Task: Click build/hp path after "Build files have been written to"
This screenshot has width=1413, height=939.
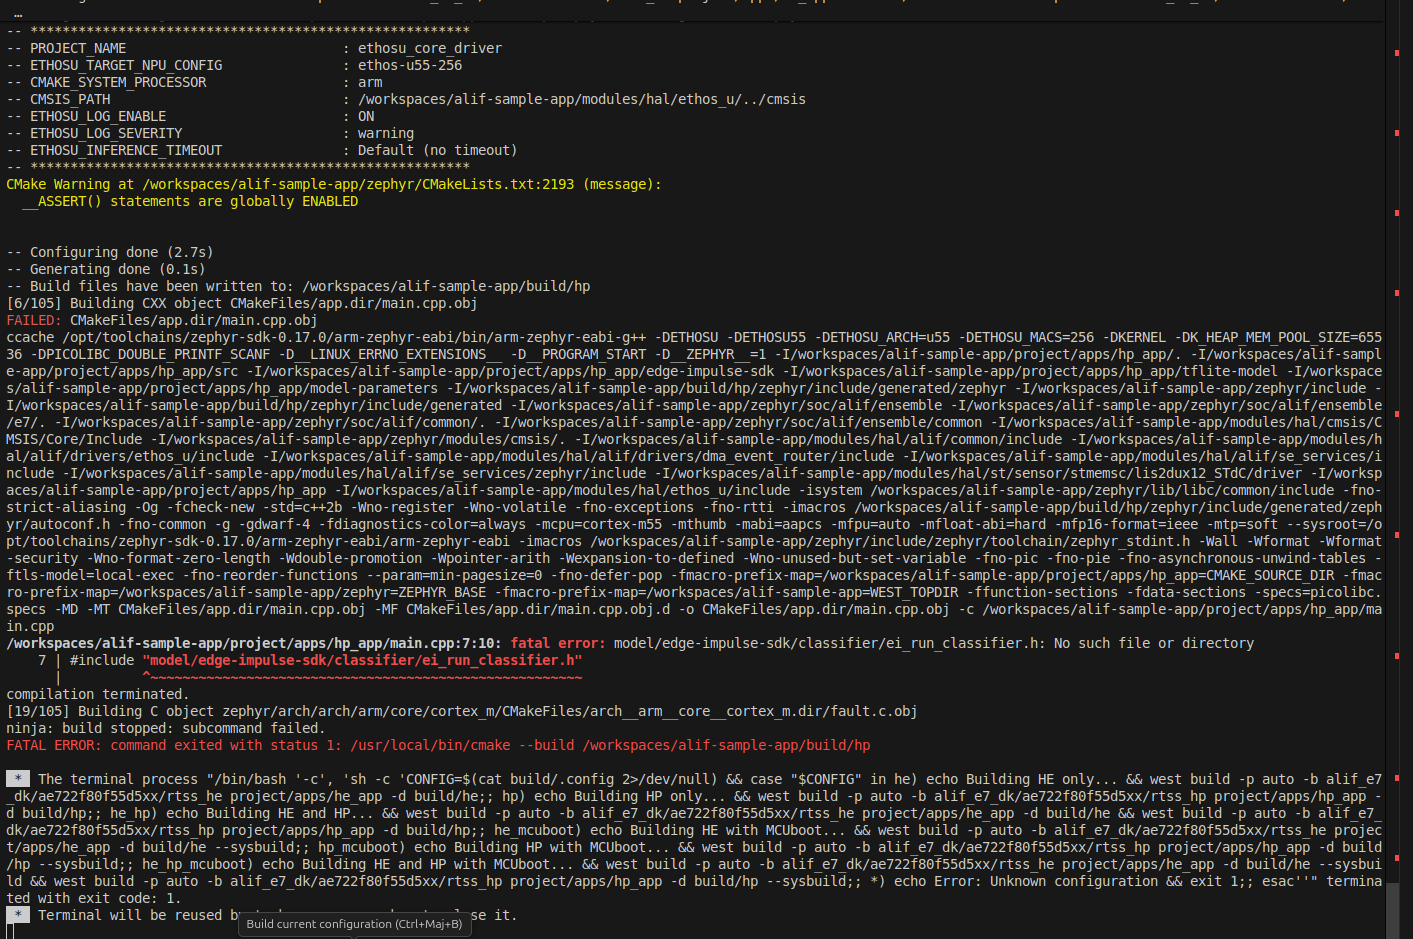Action: pyautogui.click(x=446, y=286)
